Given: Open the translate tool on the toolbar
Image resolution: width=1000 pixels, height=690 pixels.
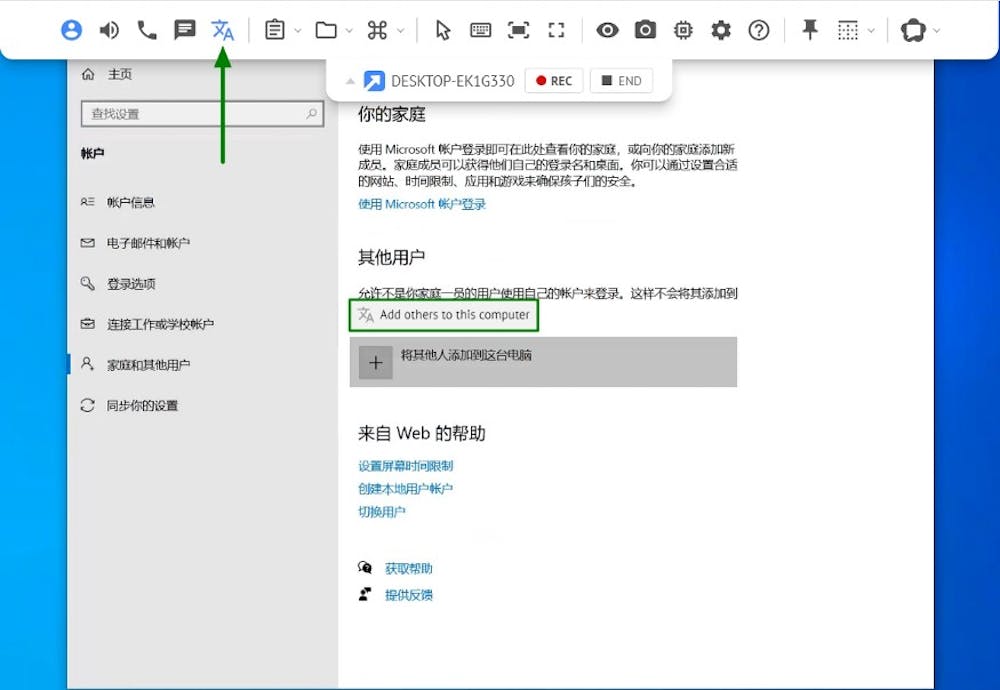Looking at the screenshot, I should 223,30.
